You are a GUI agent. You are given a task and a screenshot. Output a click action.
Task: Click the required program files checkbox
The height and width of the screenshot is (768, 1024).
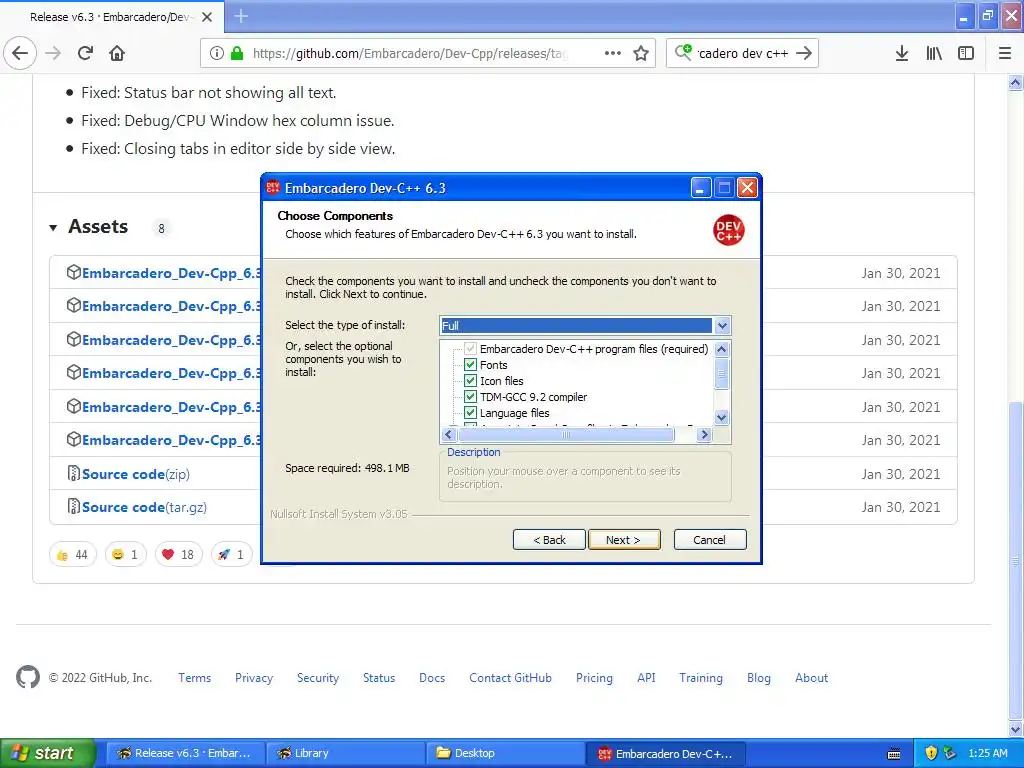pos(470,349)
